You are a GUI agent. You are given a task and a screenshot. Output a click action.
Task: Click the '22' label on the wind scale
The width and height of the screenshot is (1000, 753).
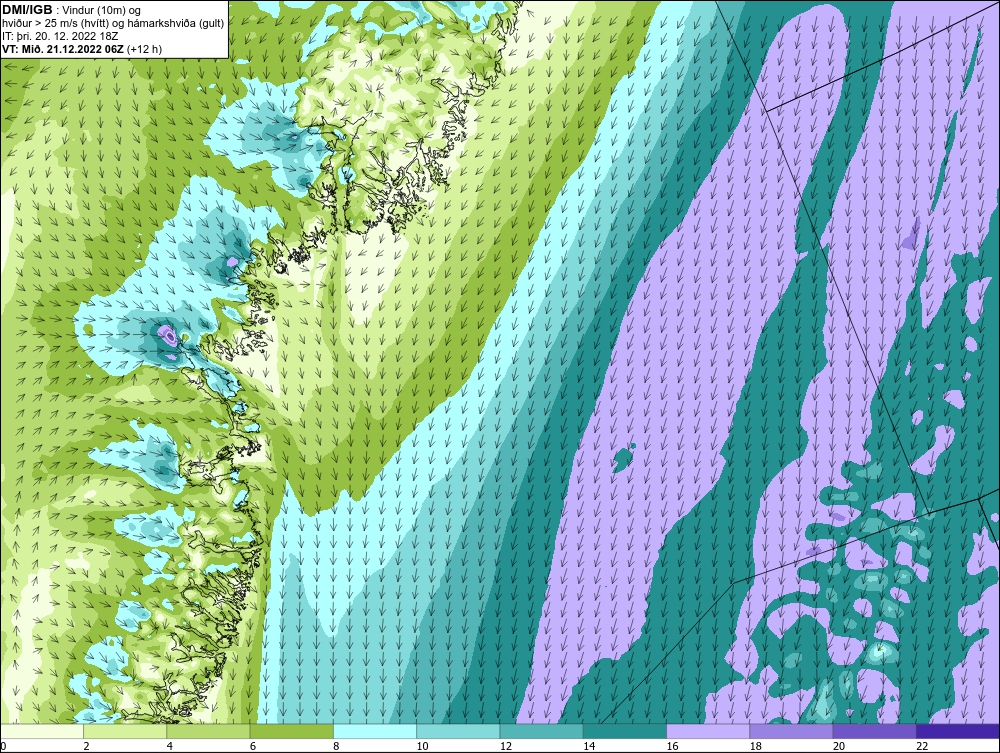point(922,747)
